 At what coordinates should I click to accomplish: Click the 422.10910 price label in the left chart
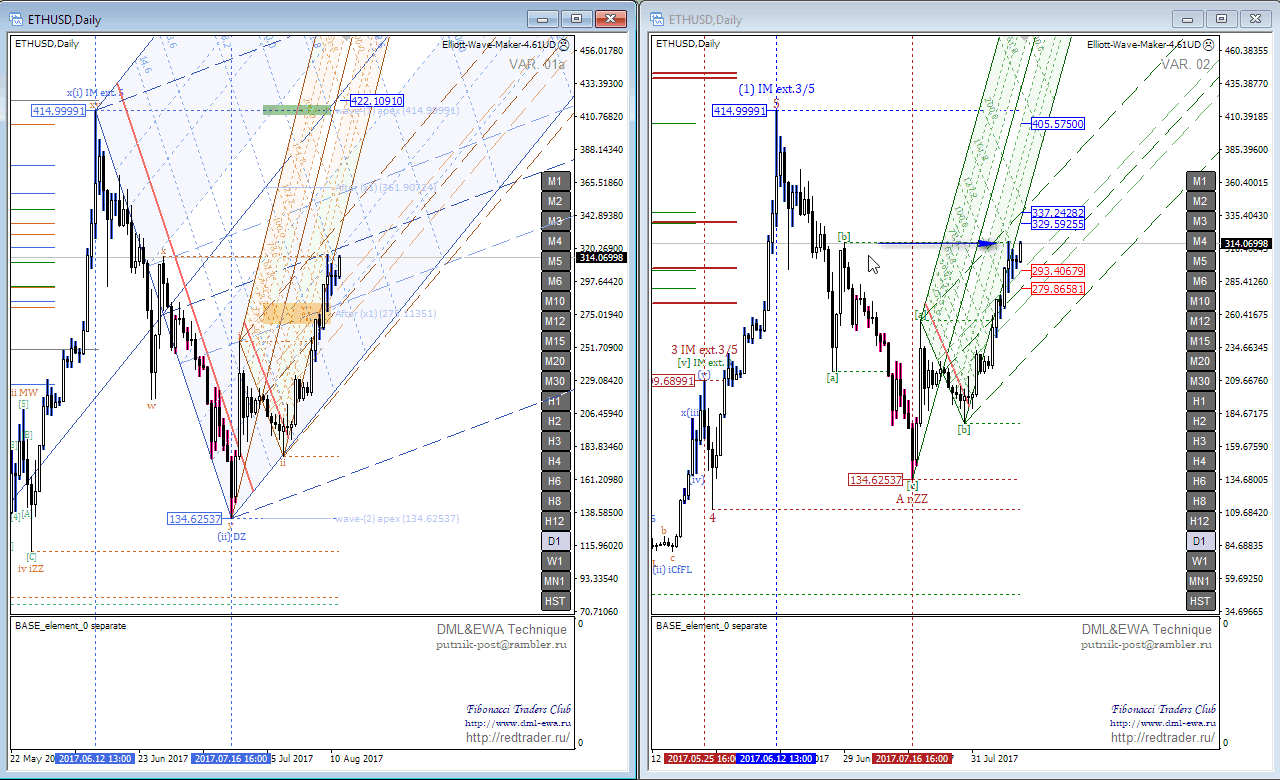tap(376, 101)
